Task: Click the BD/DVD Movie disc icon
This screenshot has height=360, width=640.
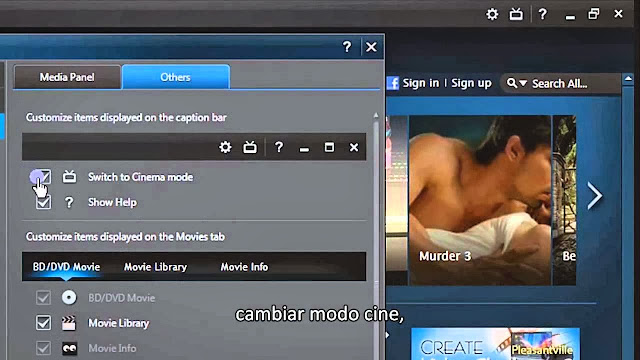Action: click(x=69, y=298)
